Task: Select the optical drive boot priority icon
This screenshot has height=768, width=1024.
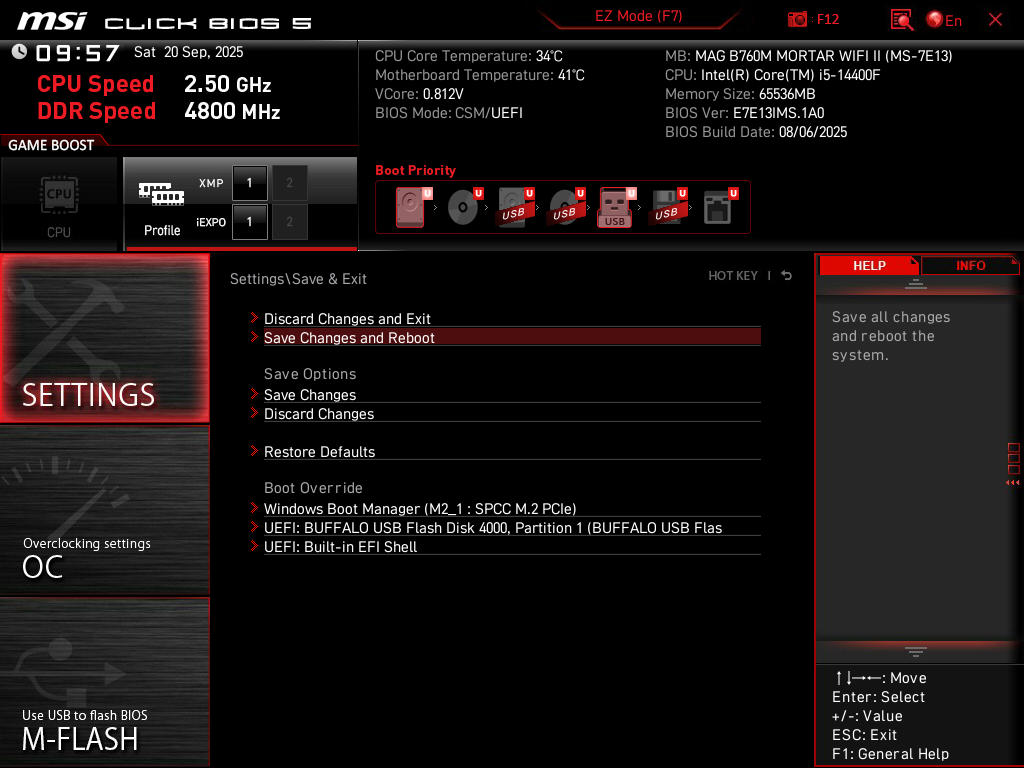Action: coord(463,207)
